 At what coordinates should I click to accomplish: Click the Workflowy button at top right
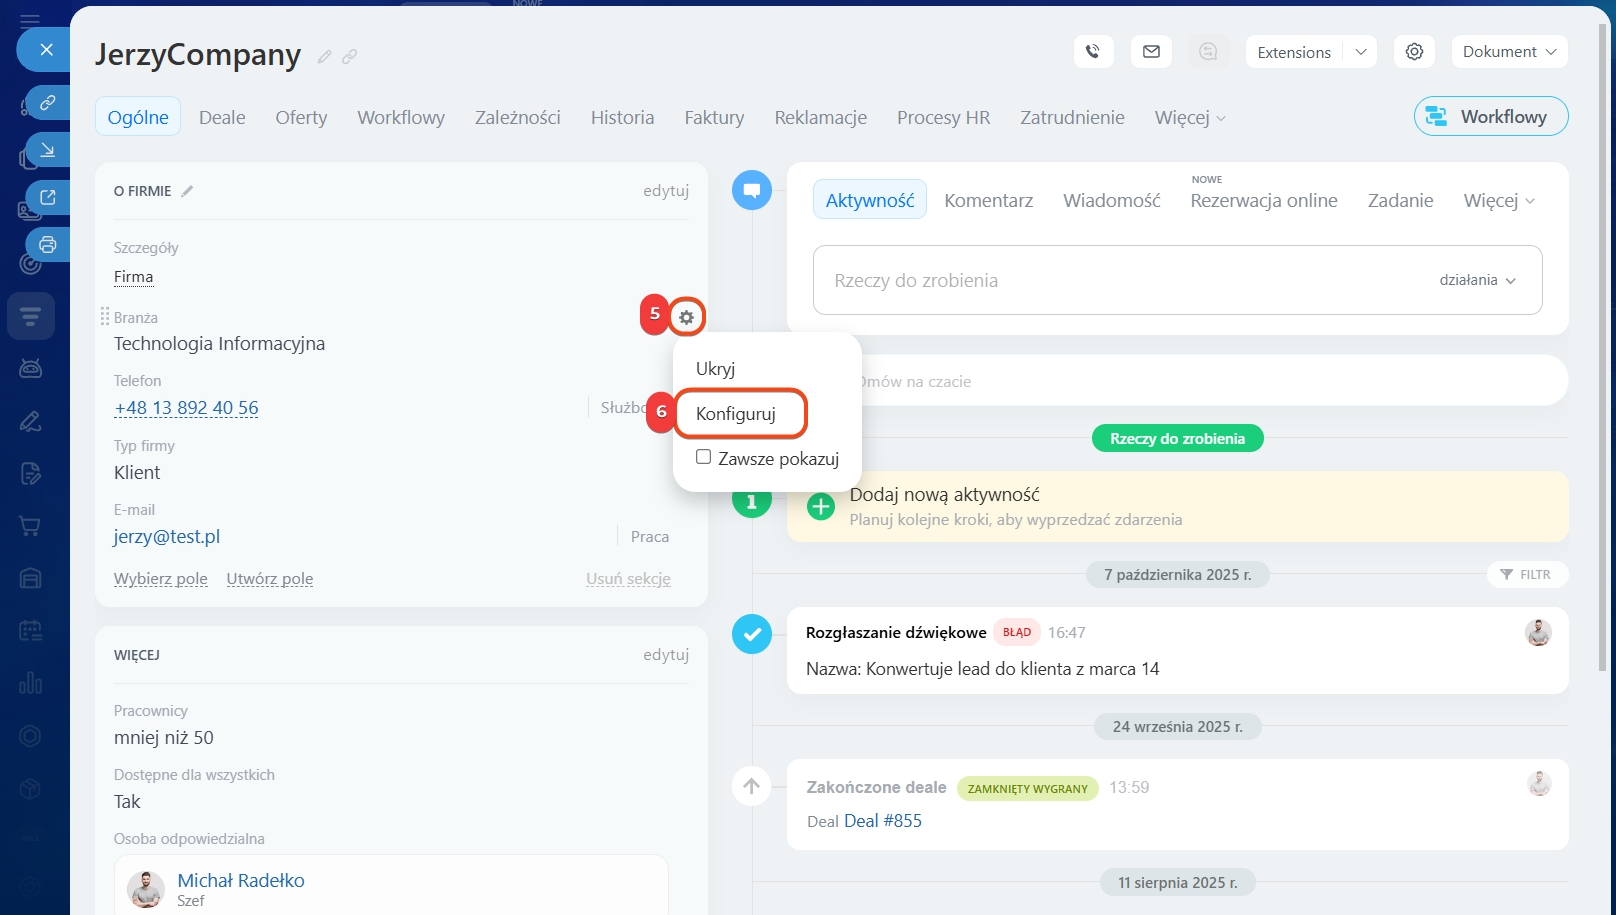pyautogui.click(x=1490, y=116)
